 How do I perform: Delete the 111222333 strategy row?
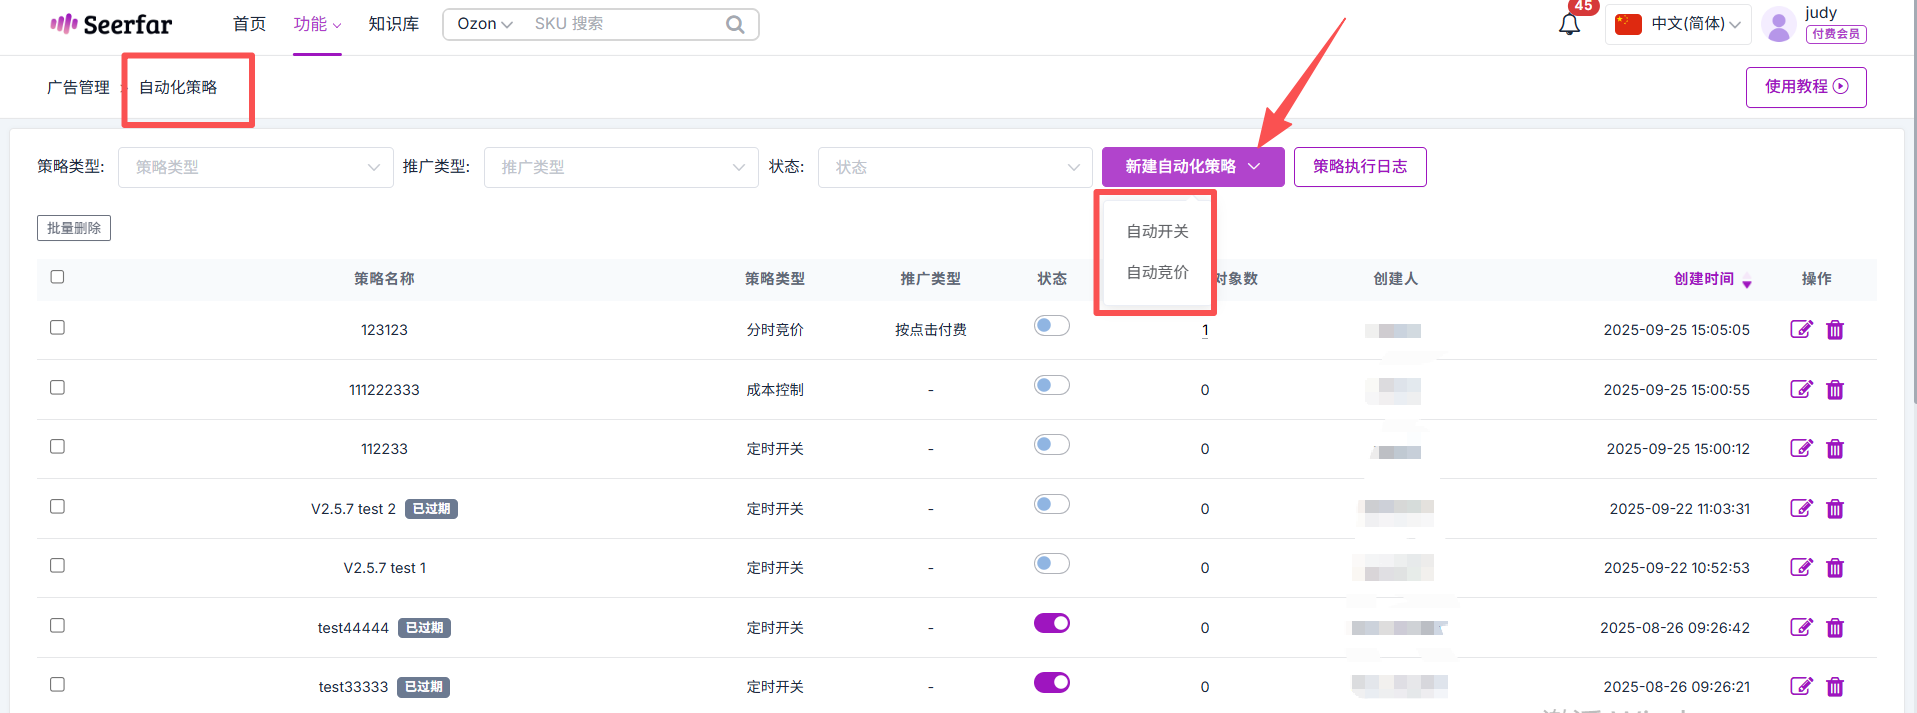(1835, 390)
